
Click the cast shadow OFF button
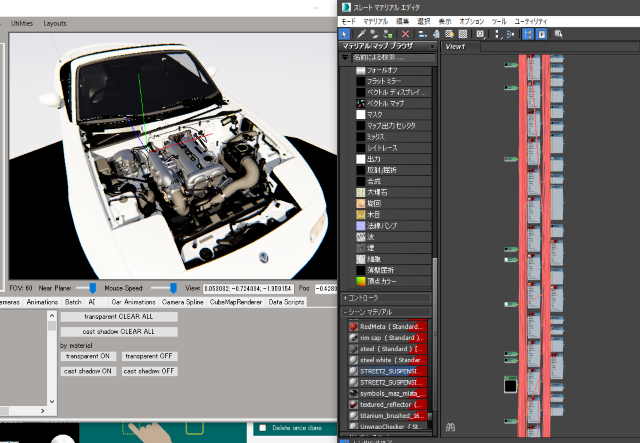149,370
